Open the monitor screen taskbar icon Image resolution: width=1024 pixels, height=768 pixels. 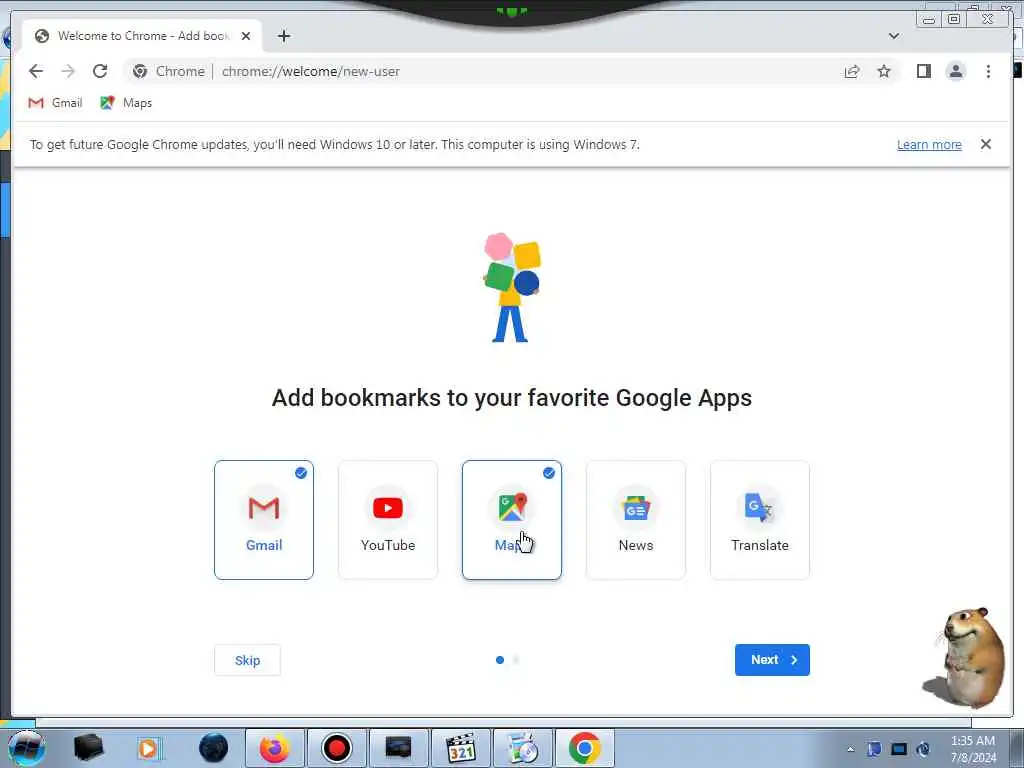398,748
